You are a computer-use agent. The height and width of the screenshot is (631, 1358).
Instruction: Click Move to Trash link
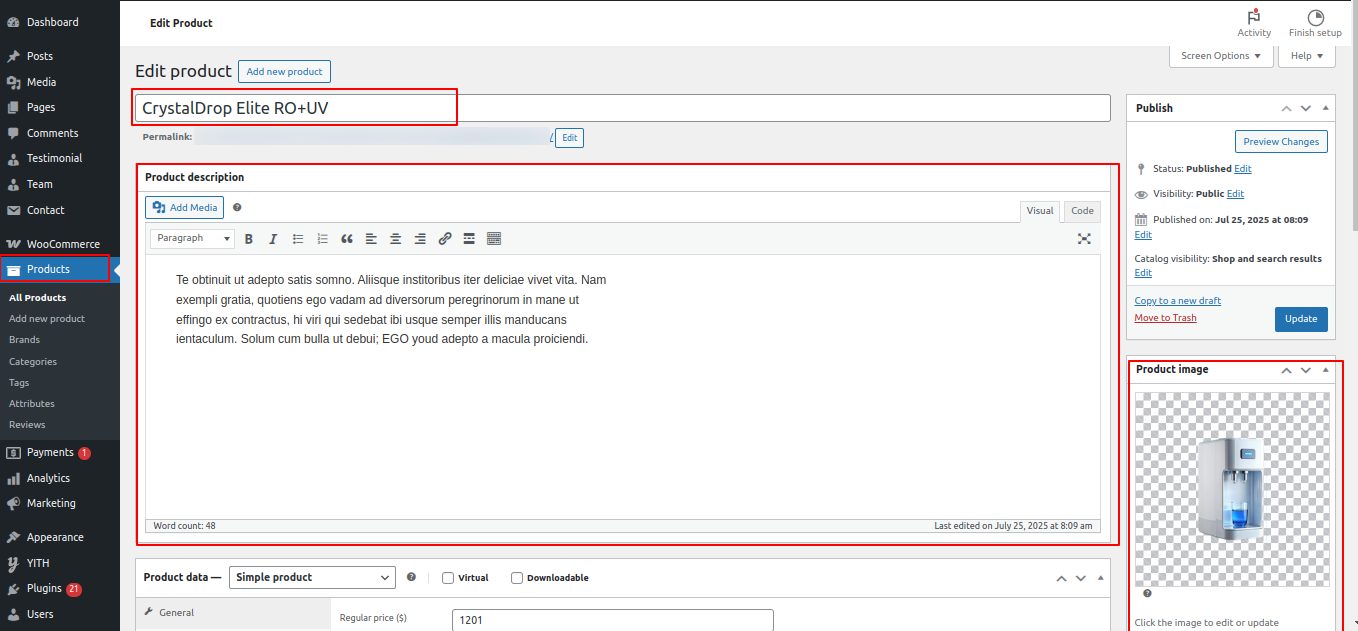[1165, 318]
